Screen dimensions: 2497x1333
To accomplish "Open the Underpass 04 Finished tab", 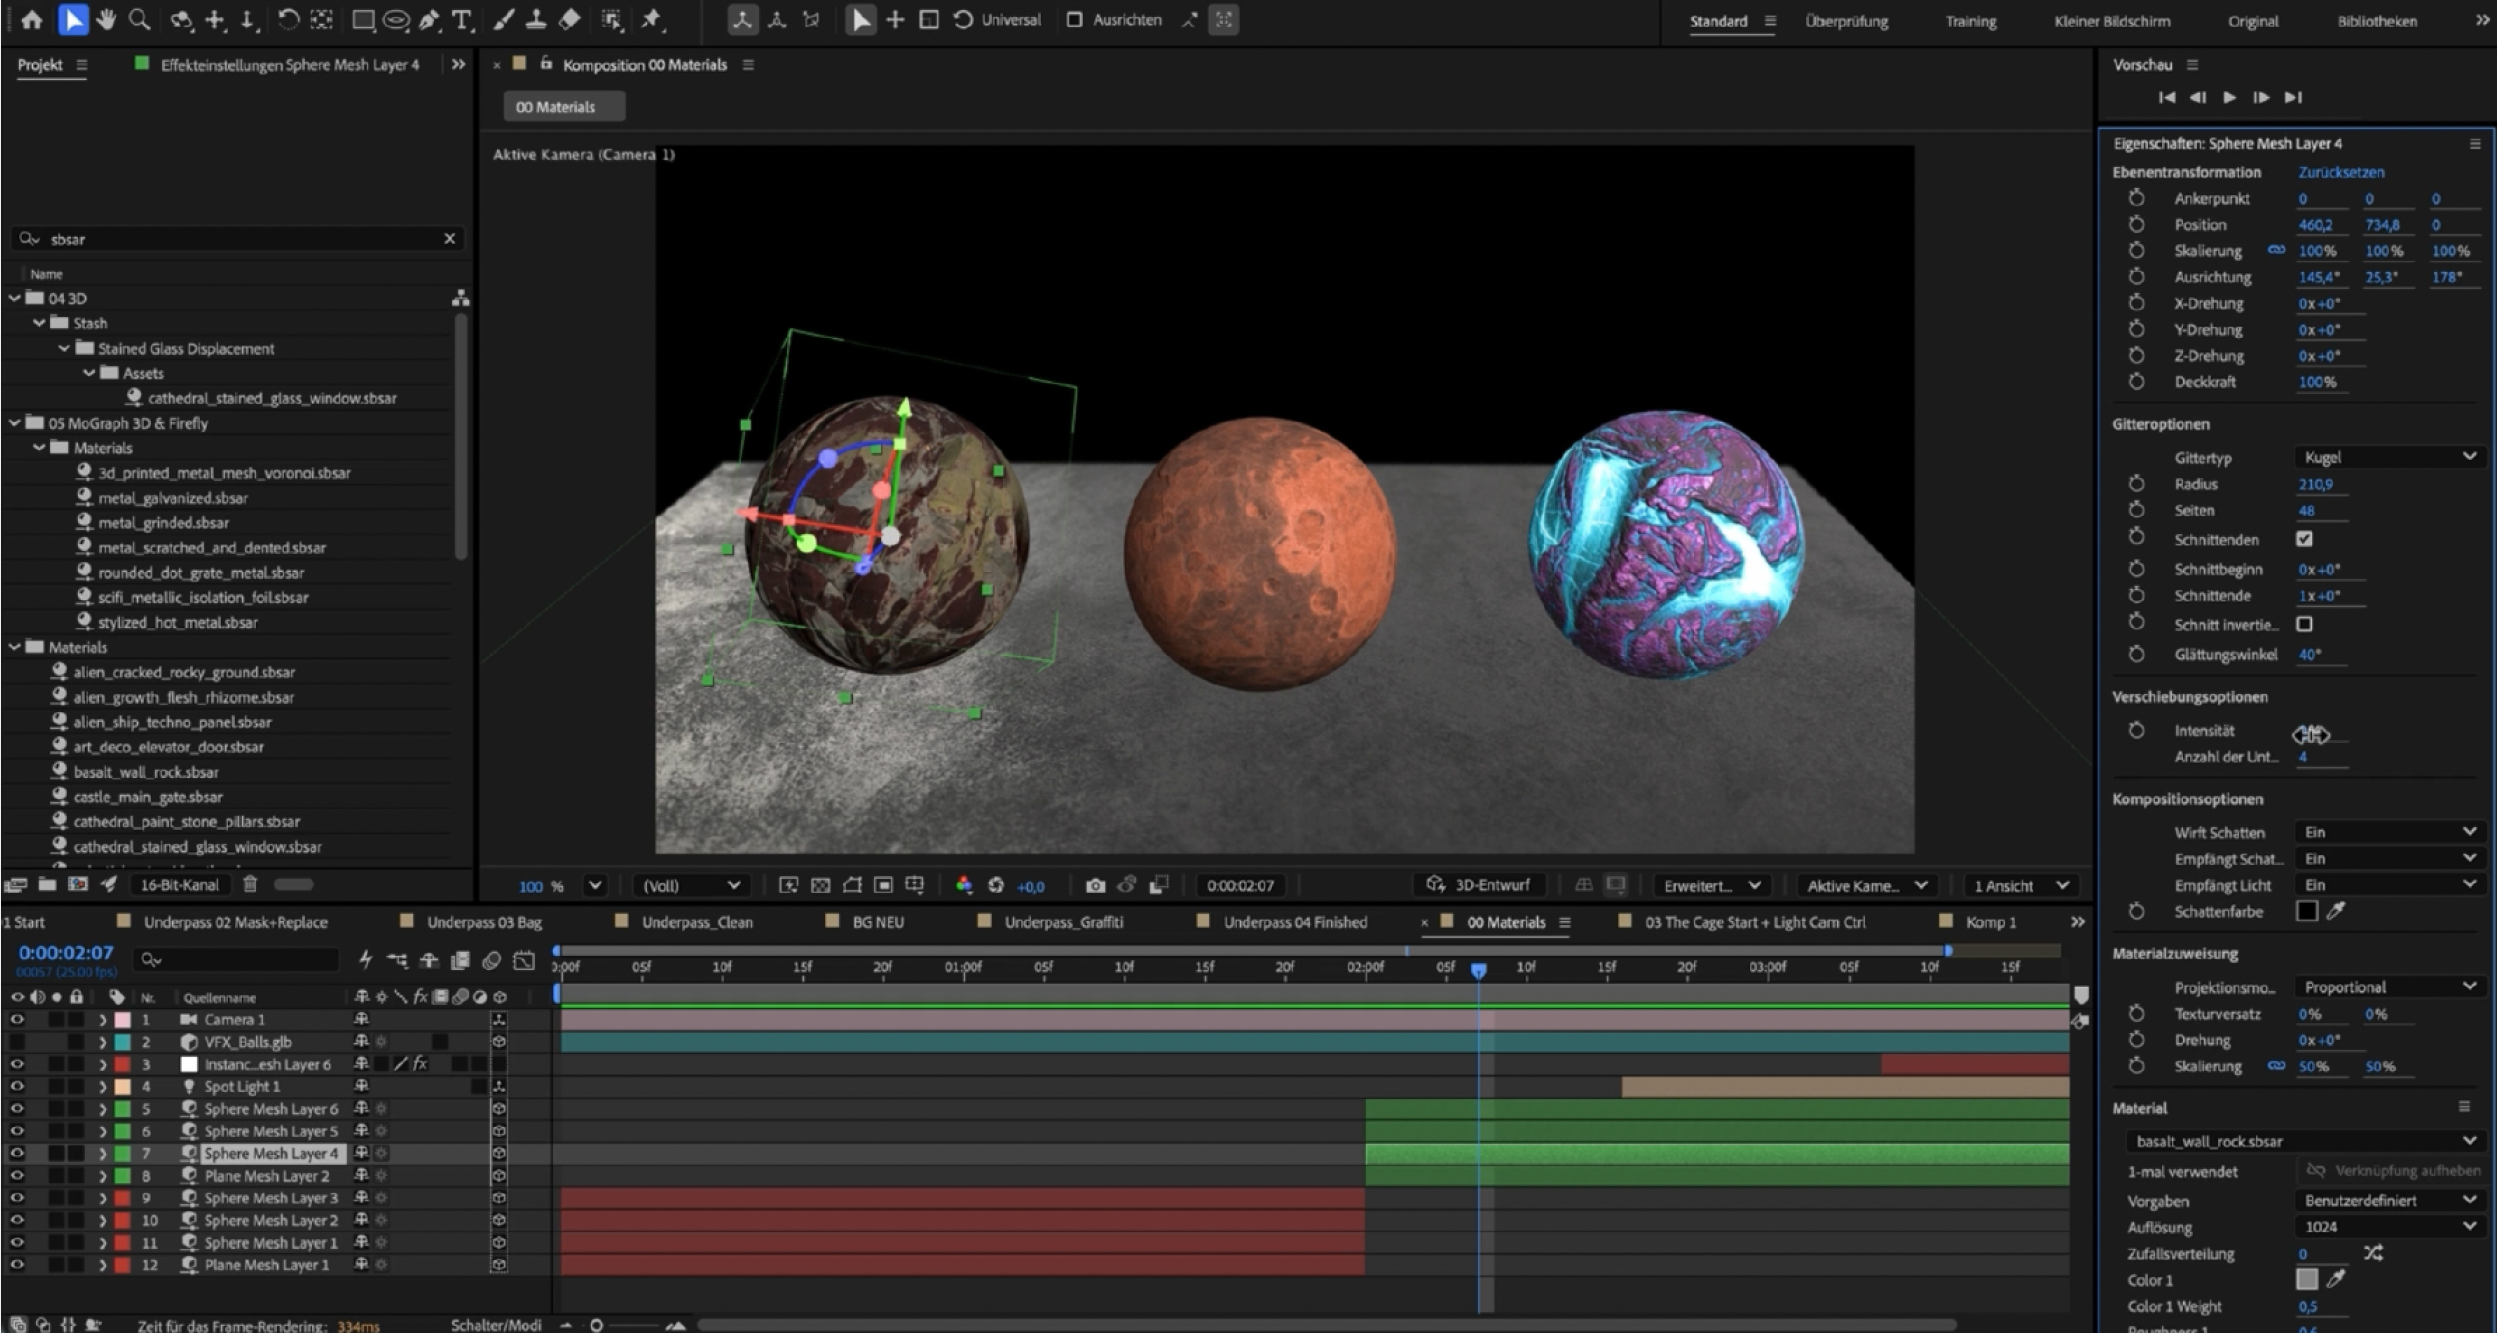I will 1295,922.
